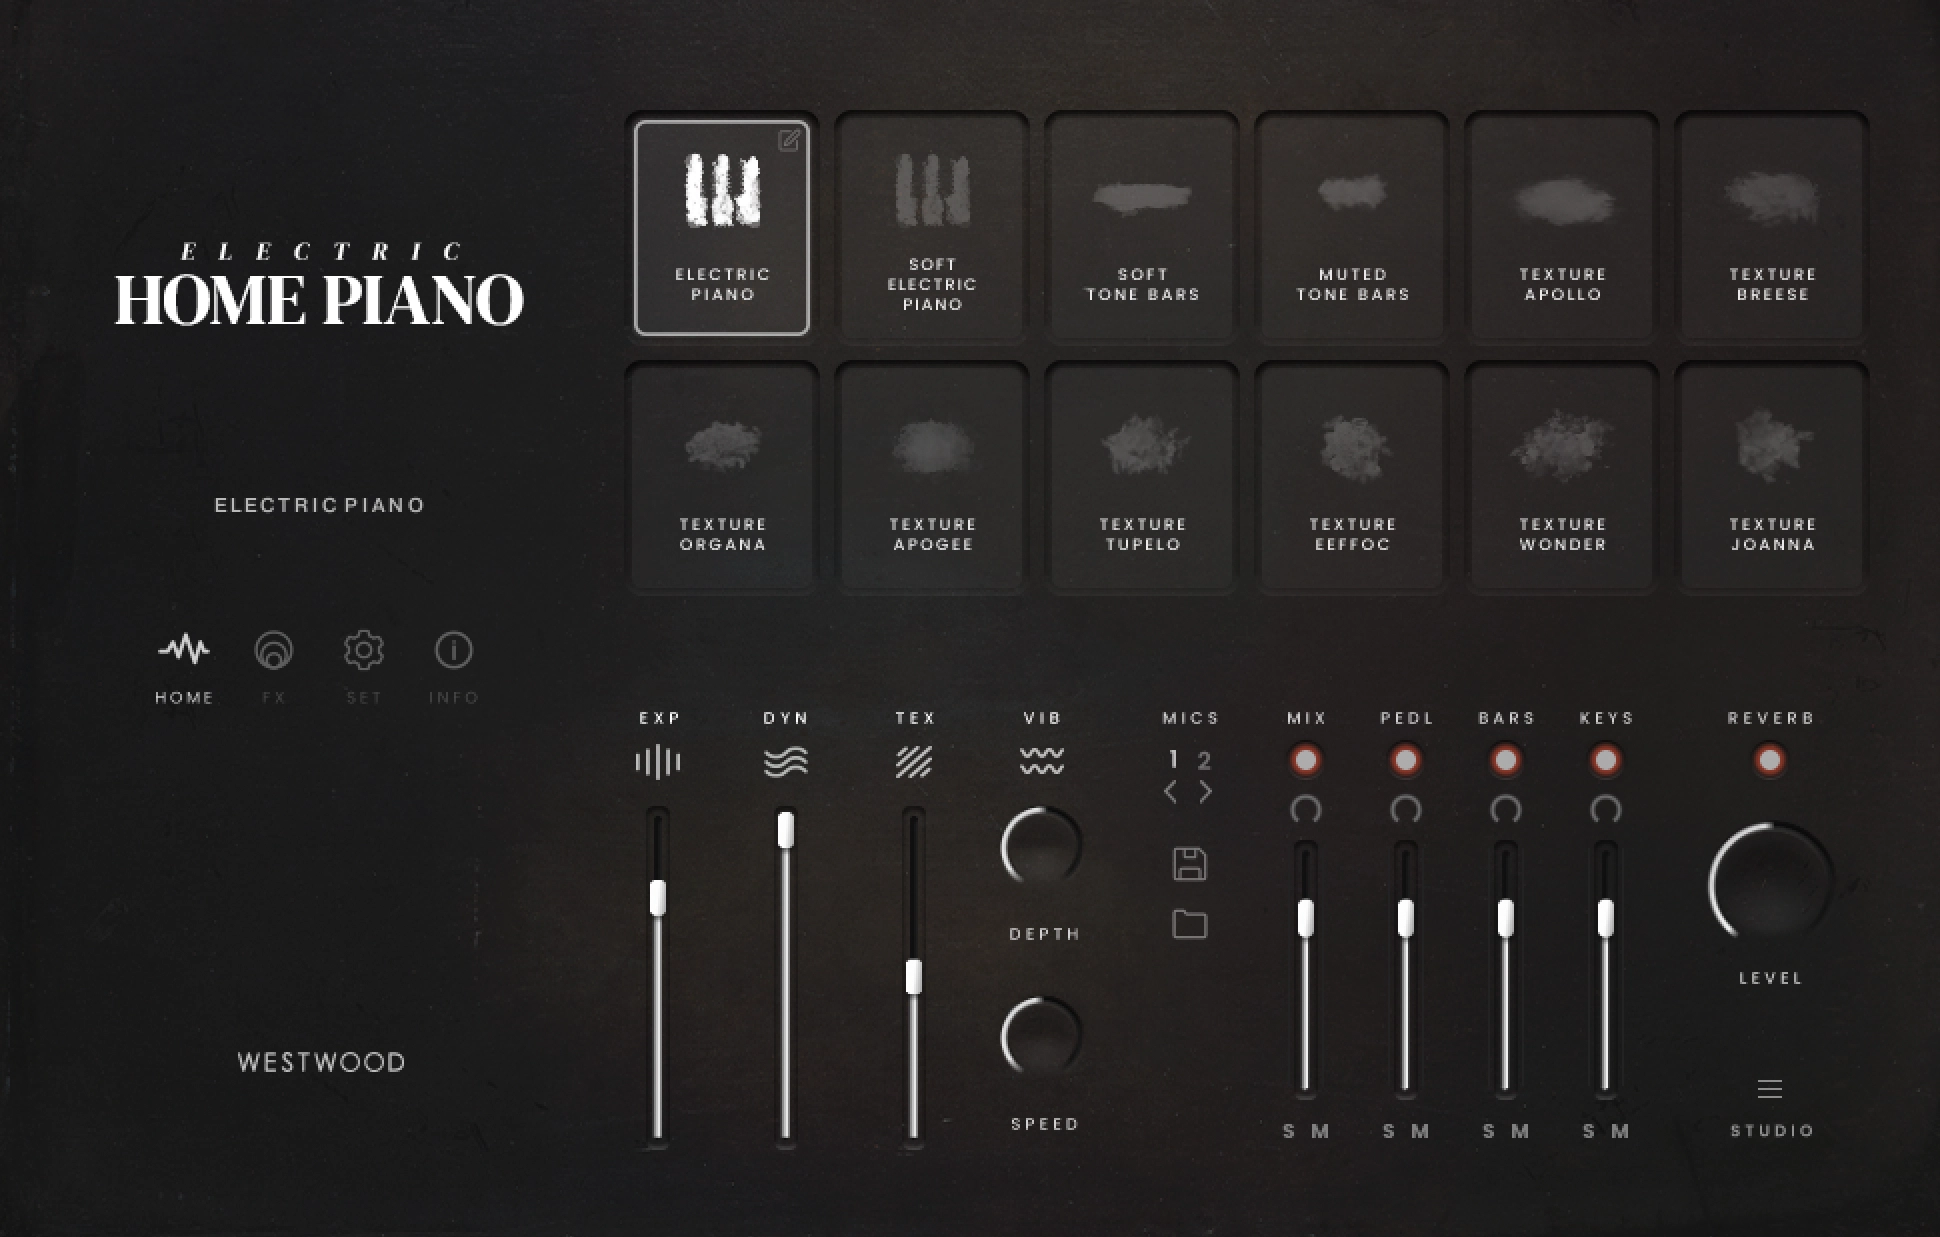The height and width of the screenshot is (1237, 1940).
Task: Switch to the FX tab
Action: [273, 651]
